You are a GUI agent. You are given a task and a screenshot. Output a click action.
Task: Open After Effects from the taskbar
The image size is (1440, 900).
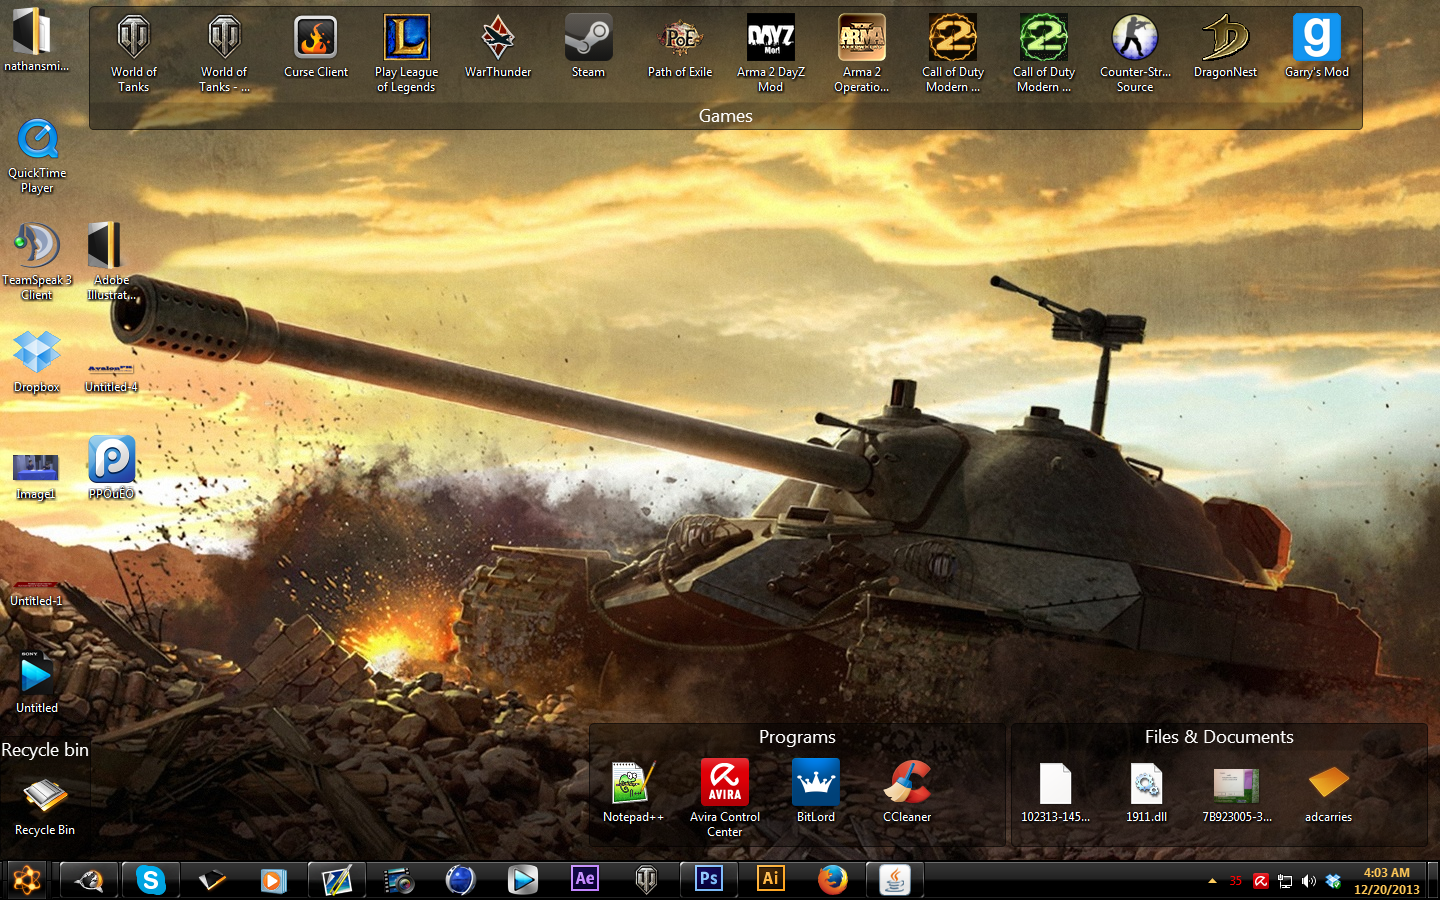pyautogui.click(x=585, y=880)
